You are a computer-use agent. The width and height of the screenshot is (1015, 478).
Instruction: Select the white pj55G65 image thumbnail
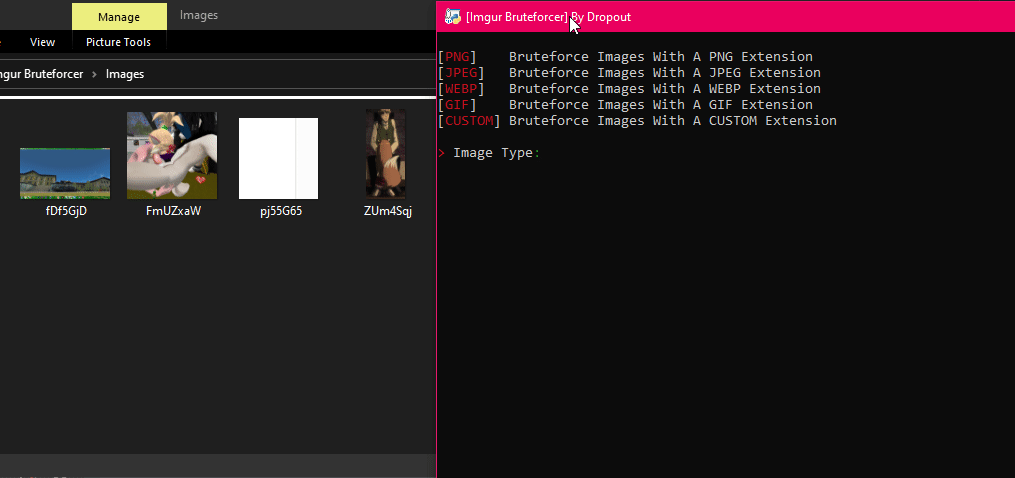click(278, 158)
